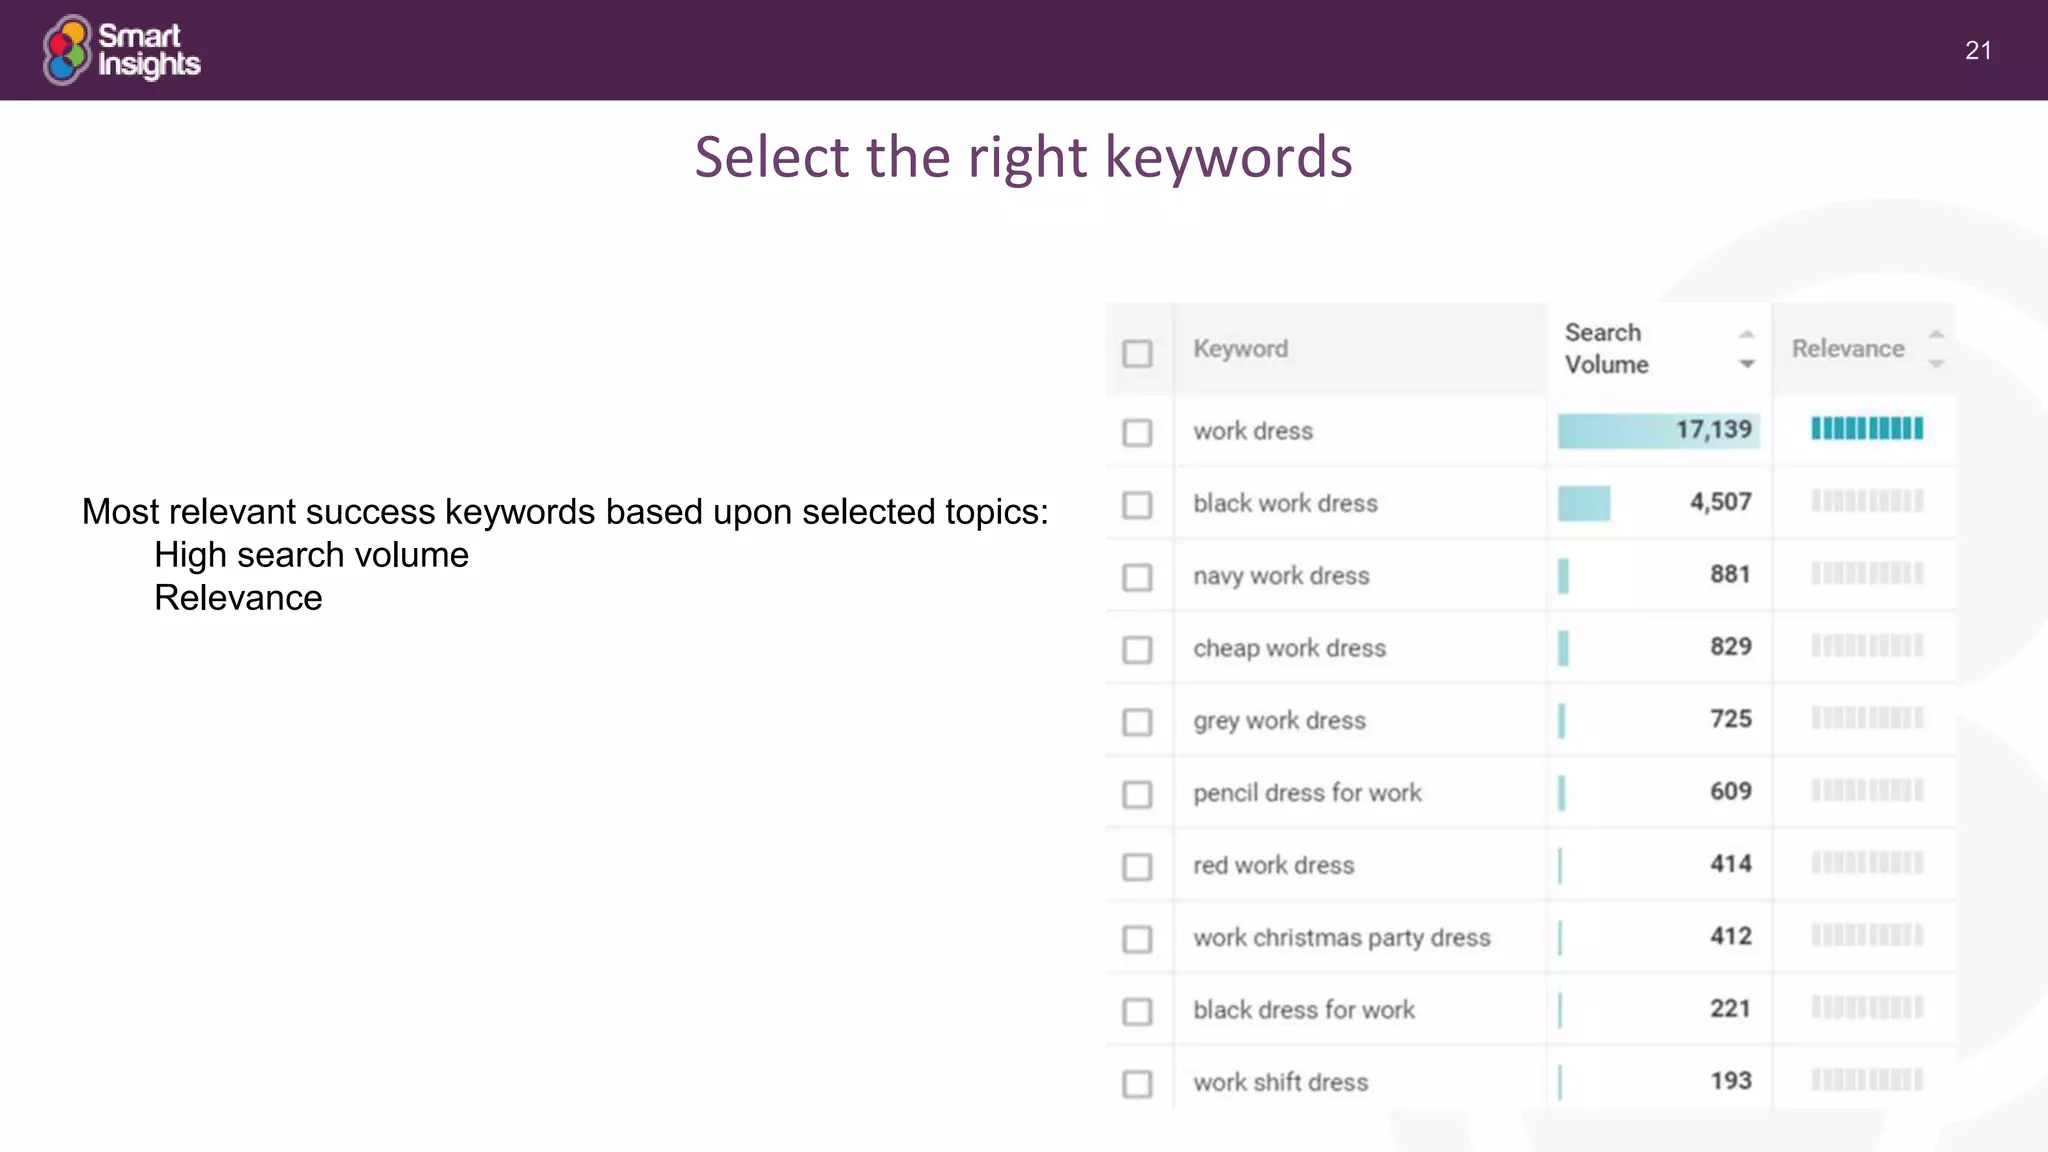
Task: Select the 'navy work dress' checkbox
Action: (x=1137, y=577)
